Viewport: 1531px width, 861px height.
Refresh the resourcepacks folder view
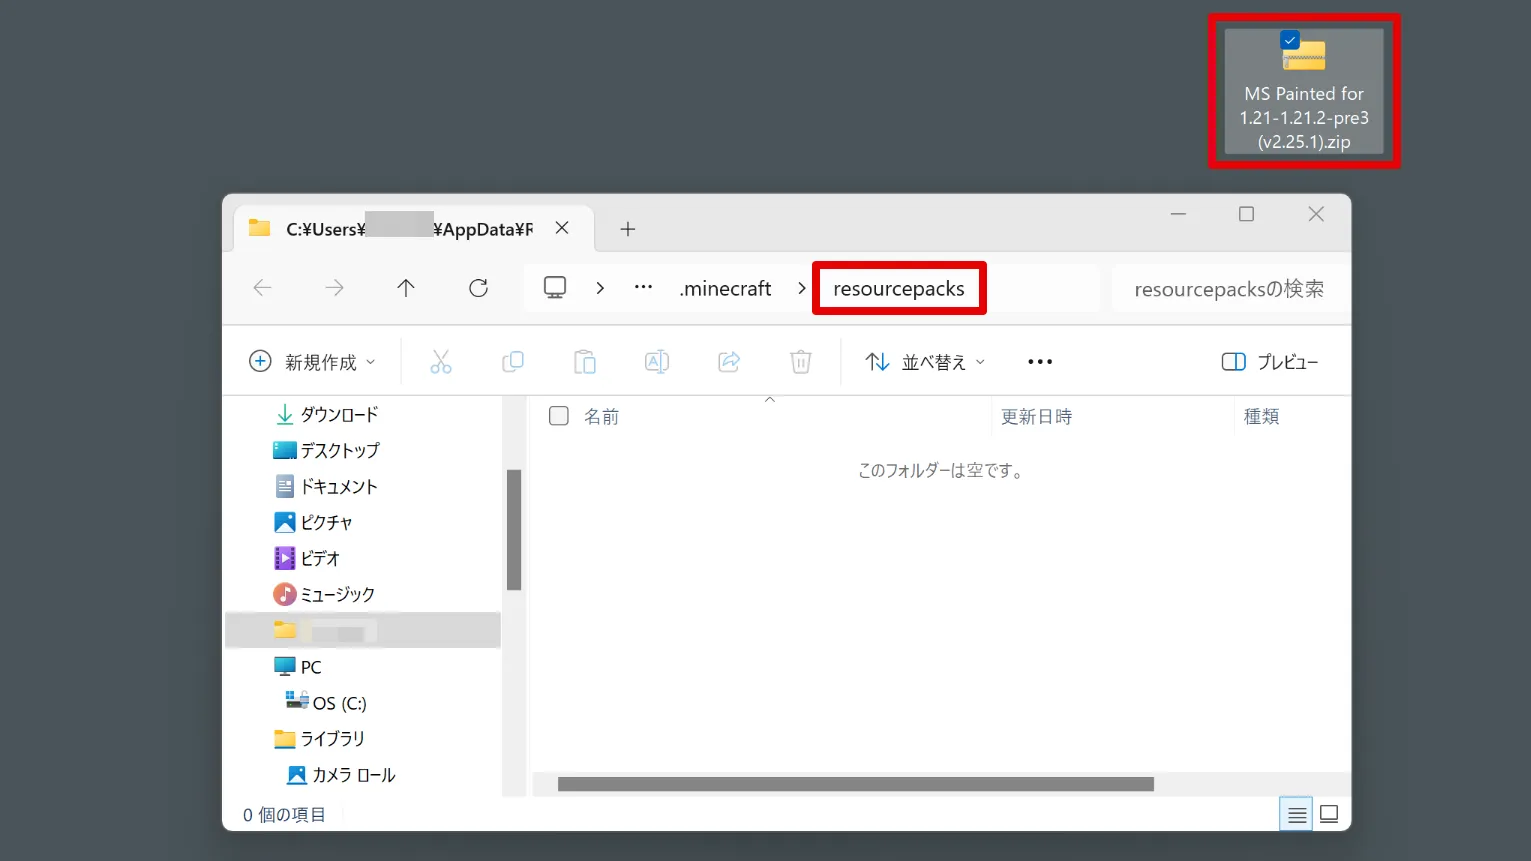[478, 288]
